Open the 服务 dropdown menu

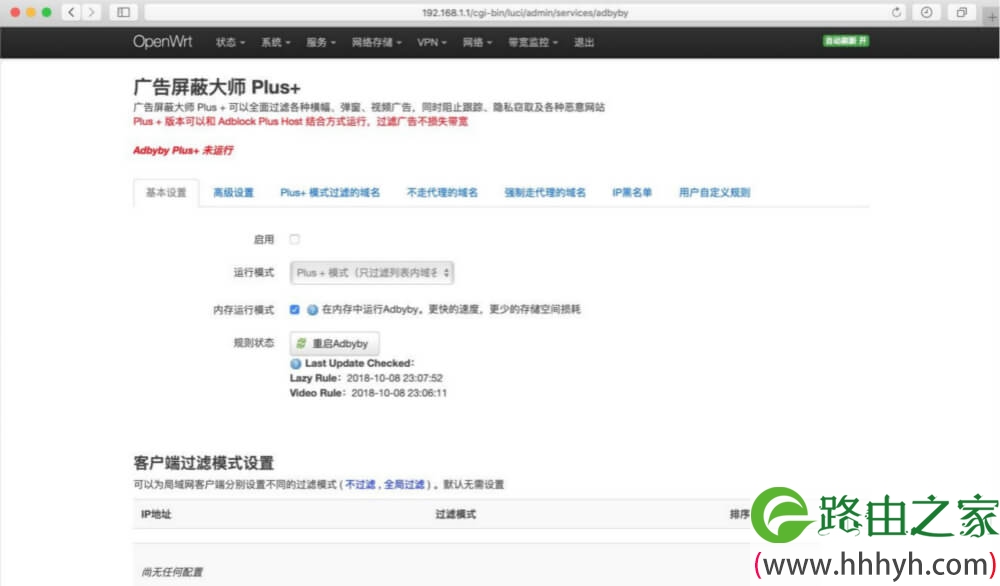click(x=321, y=42)
